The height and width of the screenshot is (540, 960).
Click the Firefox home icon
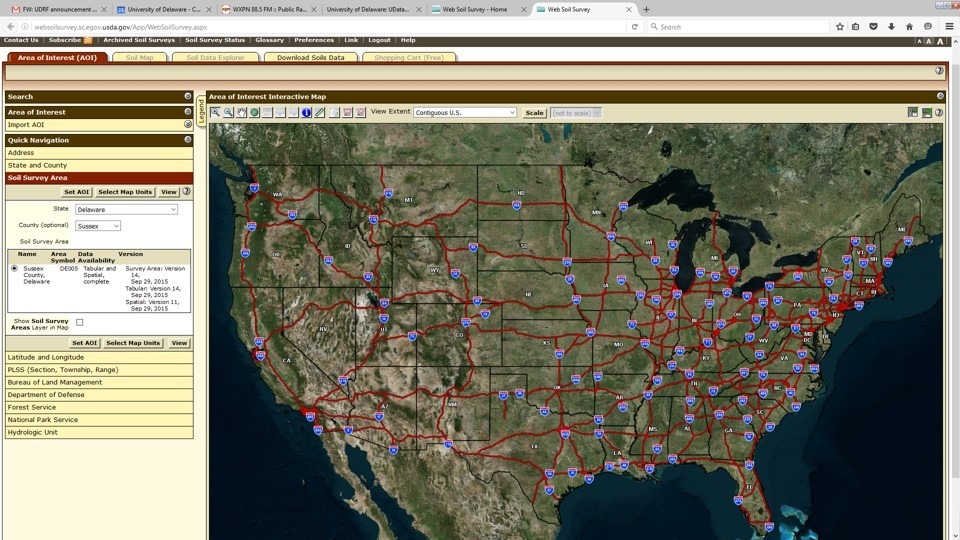click(909, 27)
